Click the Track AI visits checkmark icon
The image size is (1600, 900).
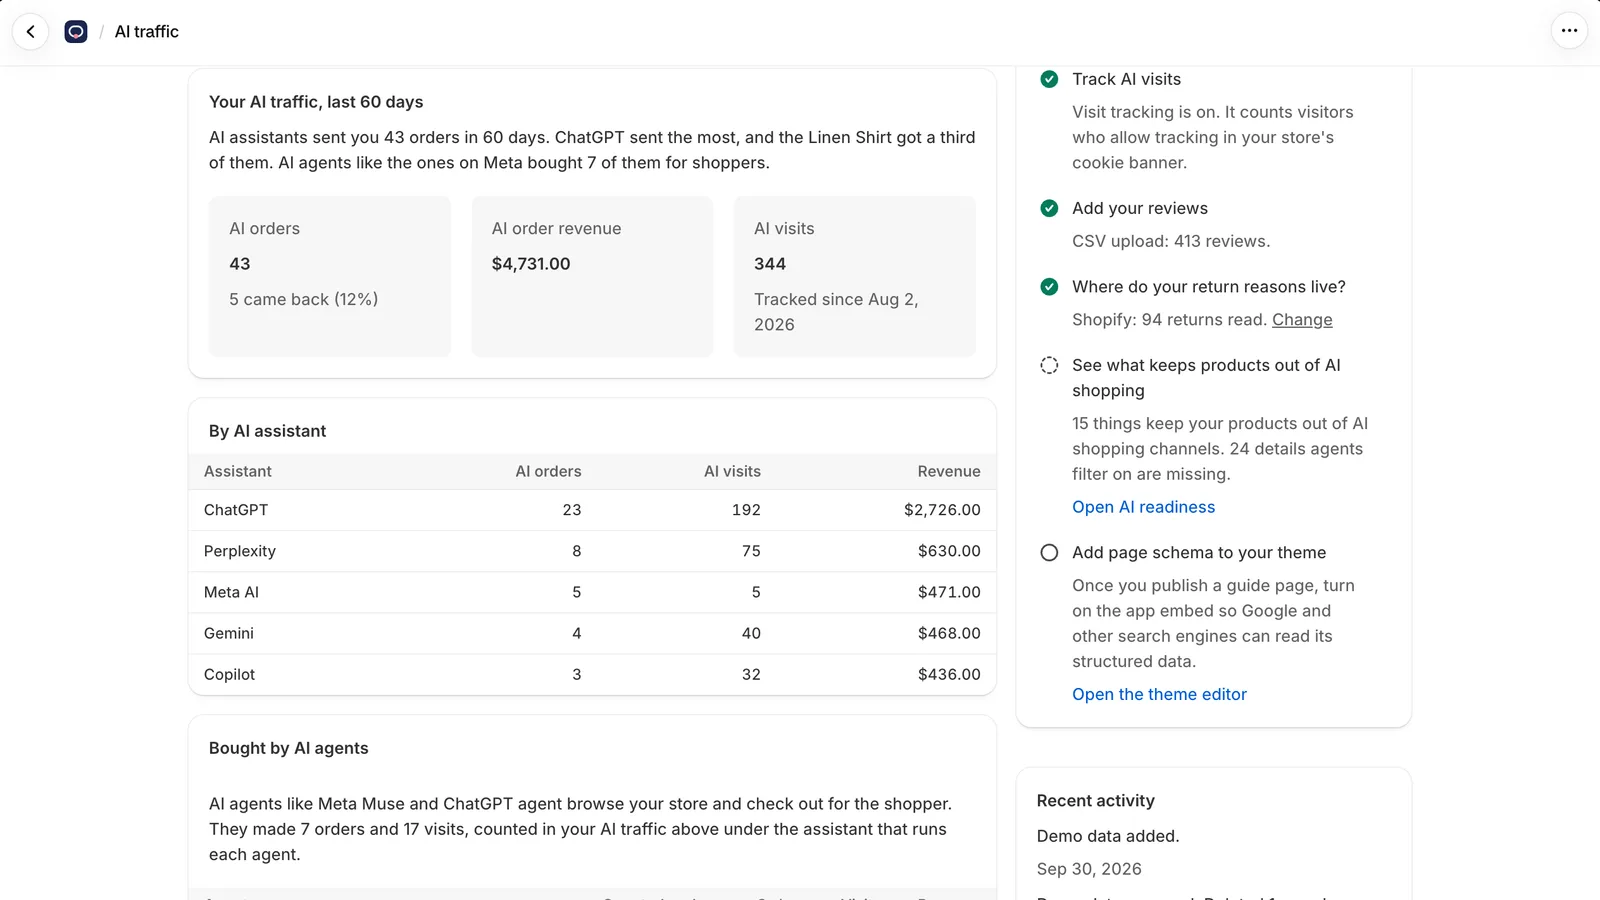pyautogui.click(x=1049, y=79)
